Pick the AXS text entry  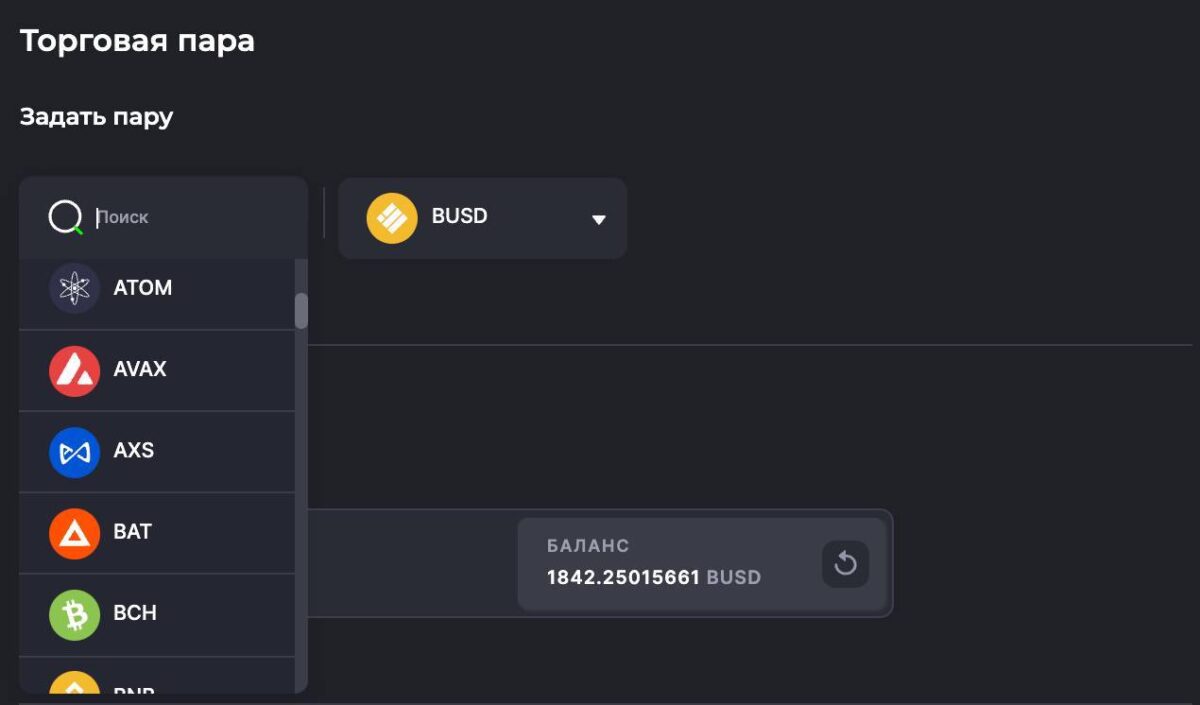(134, 450)
